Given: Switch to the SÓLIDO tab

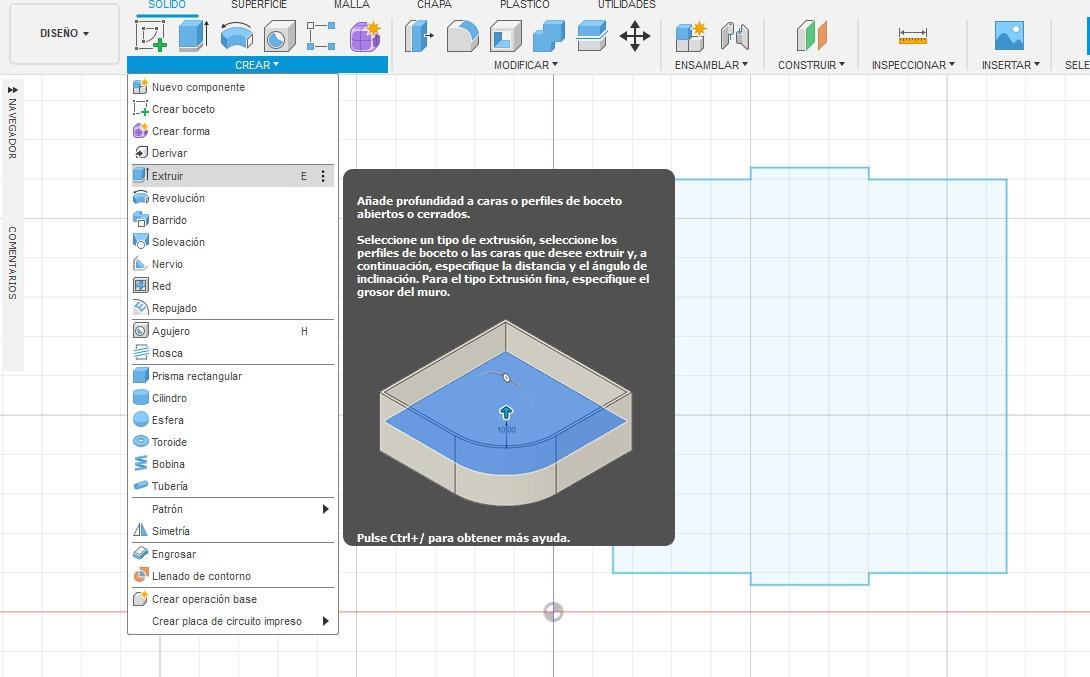Looking at the screenshot, I should point(167,5).
